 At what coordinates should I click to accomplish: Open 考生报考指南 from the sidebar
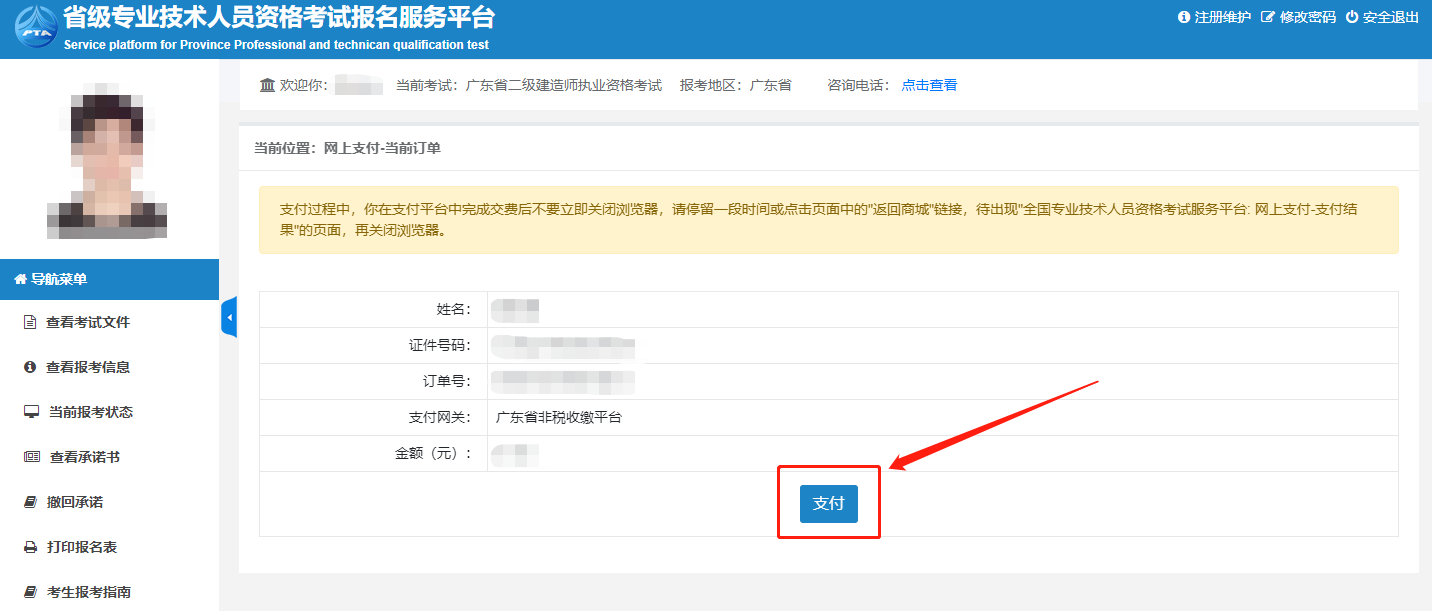pyautogui.click(x=89, y=592)
